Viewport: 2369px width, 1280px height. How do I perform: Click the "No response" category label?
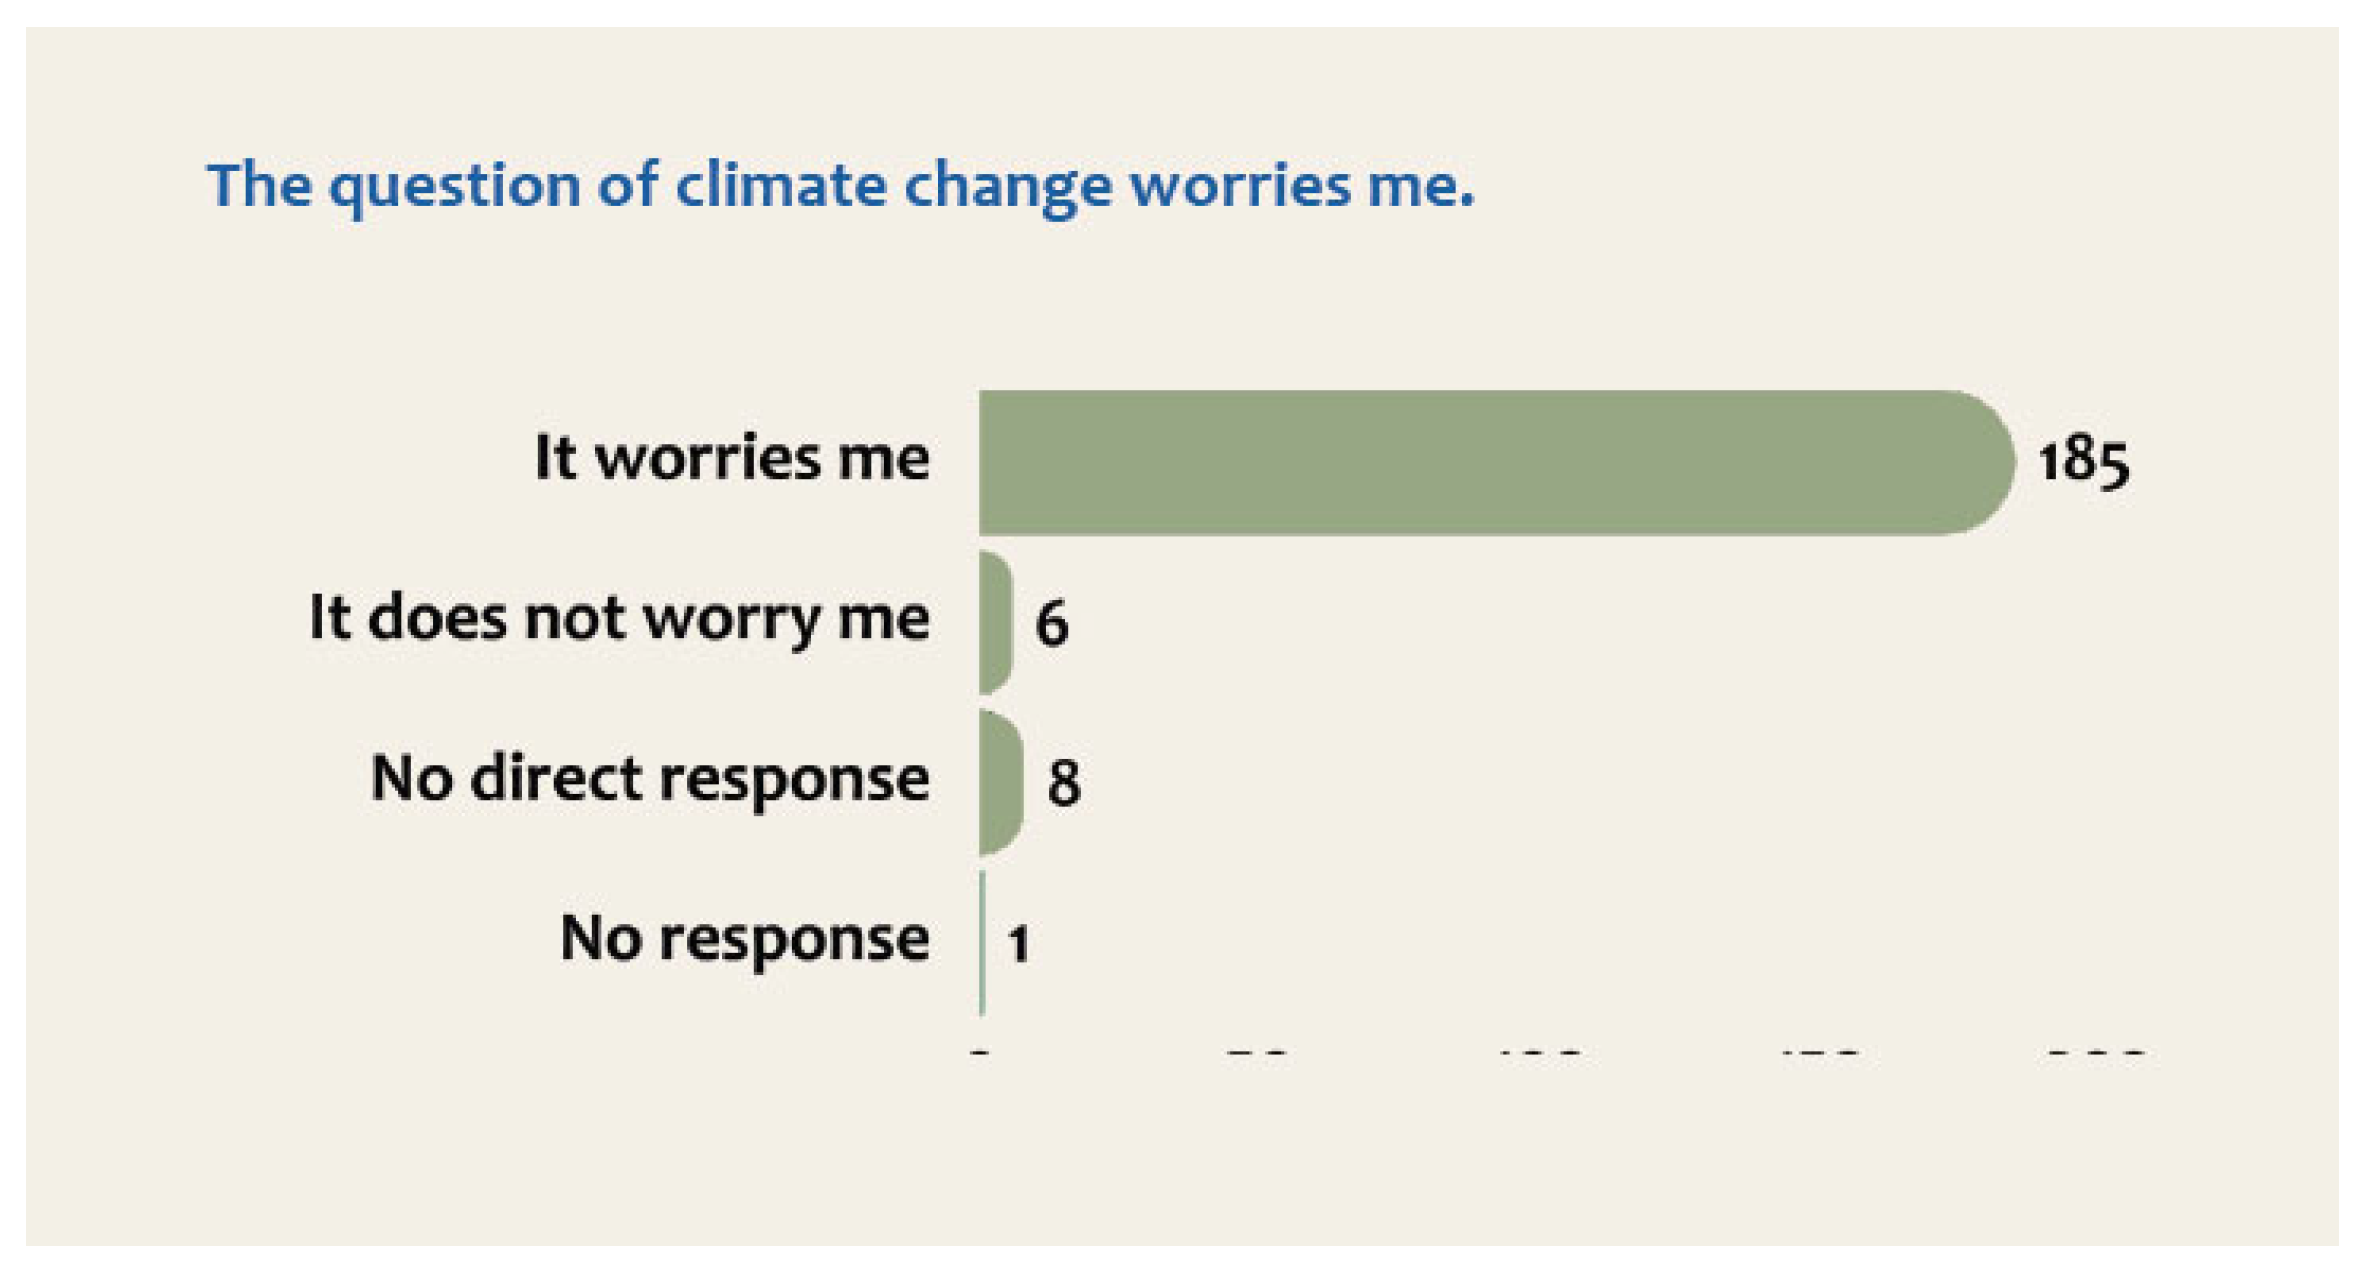click(x=744, y=939)
